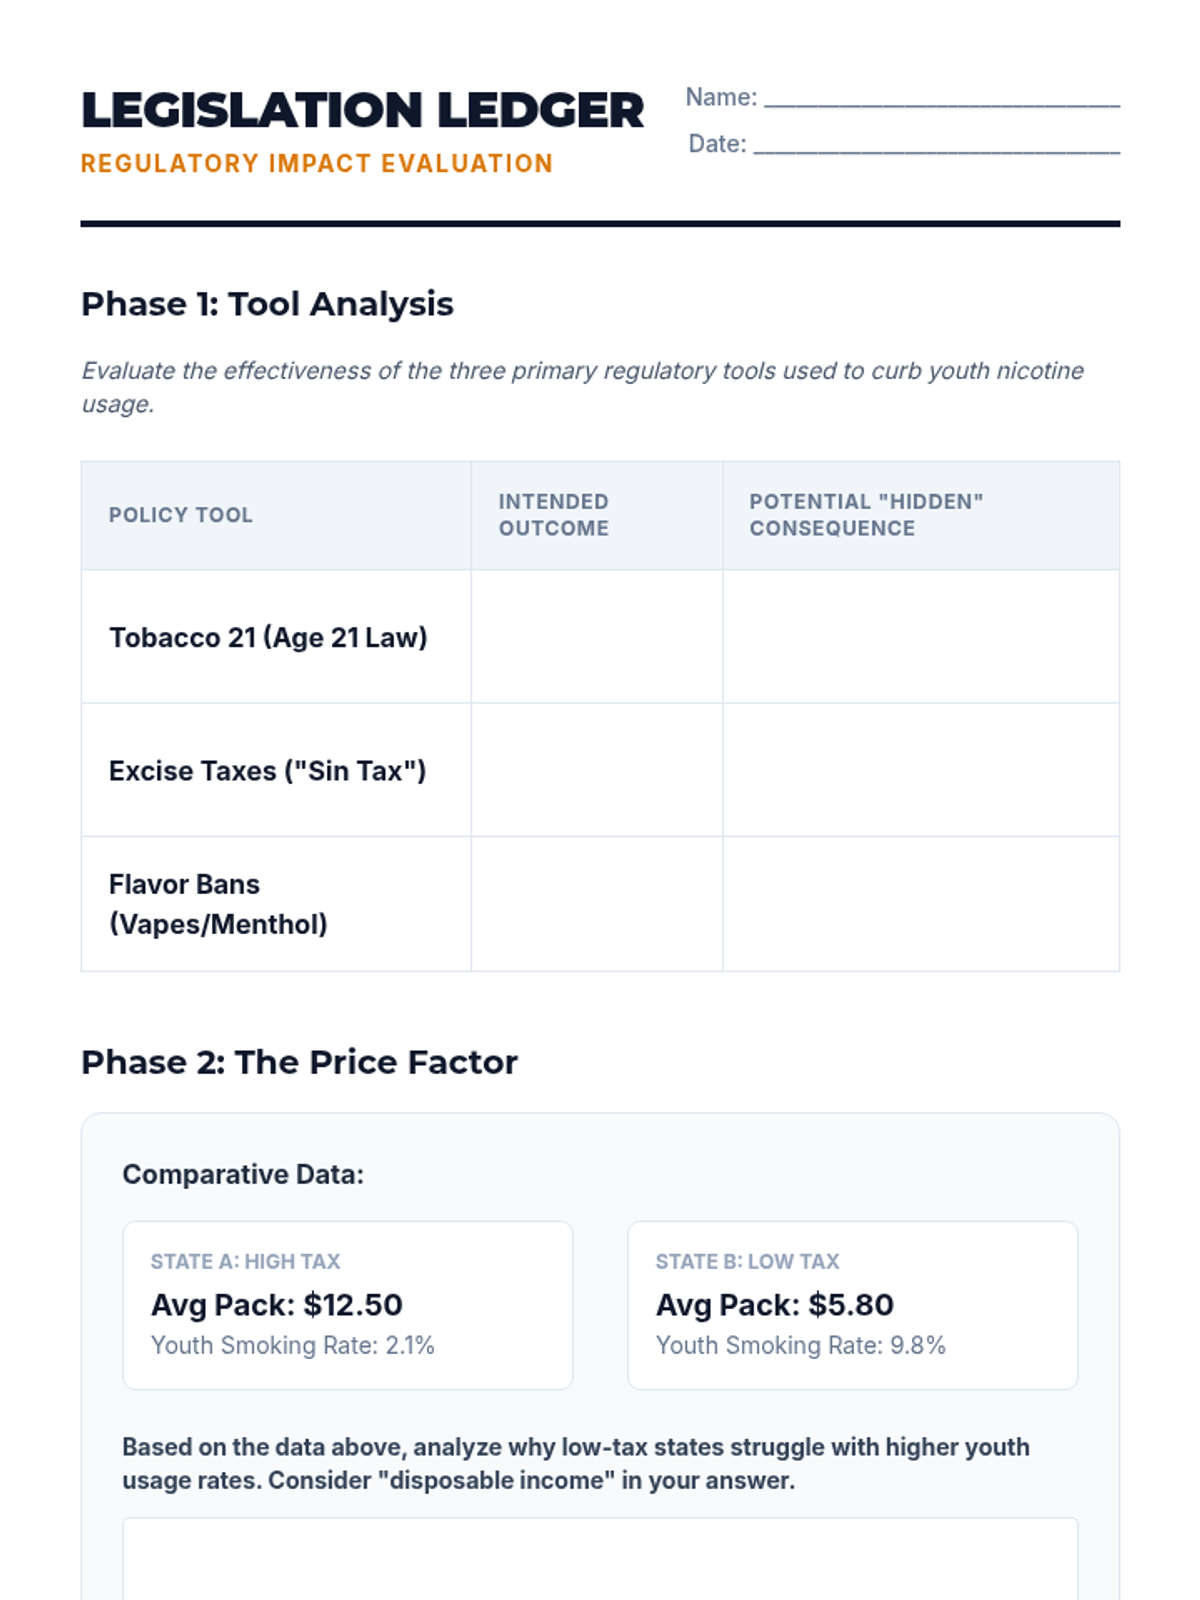Click Hidden Consequence cell for Flavor Bans

click(x=920, y=904)
